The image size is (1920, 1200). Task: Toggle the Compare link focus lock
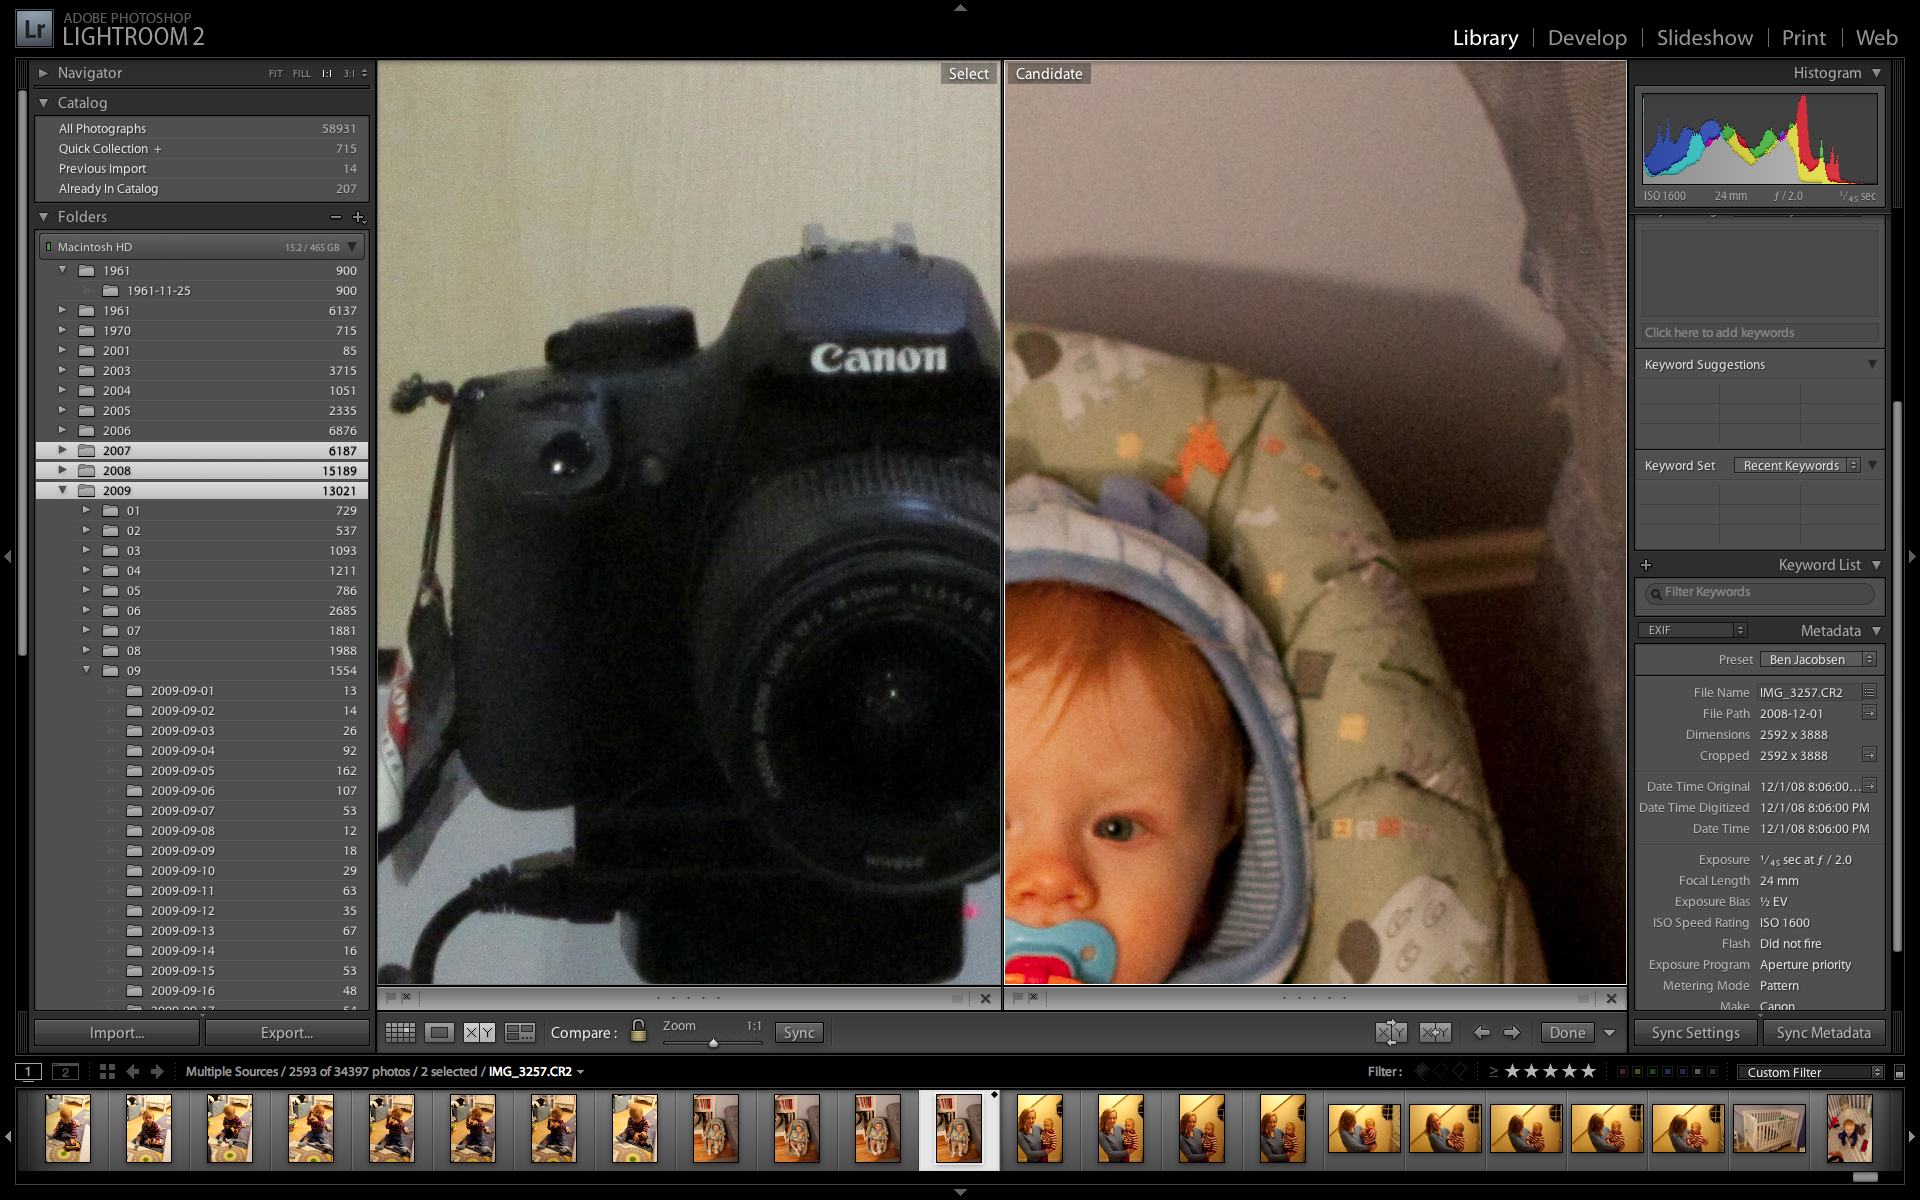638,1031
